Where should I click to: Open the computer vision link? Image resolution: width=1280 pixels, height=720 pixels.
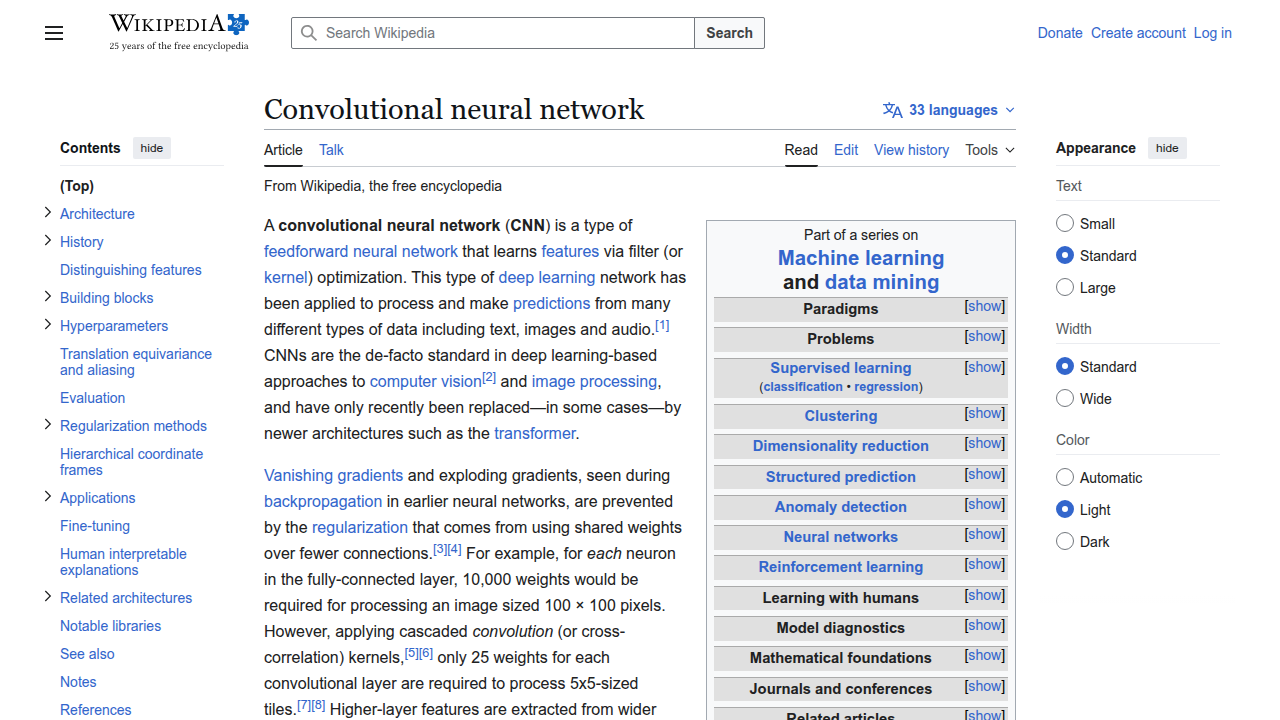[x=426, y=382]
